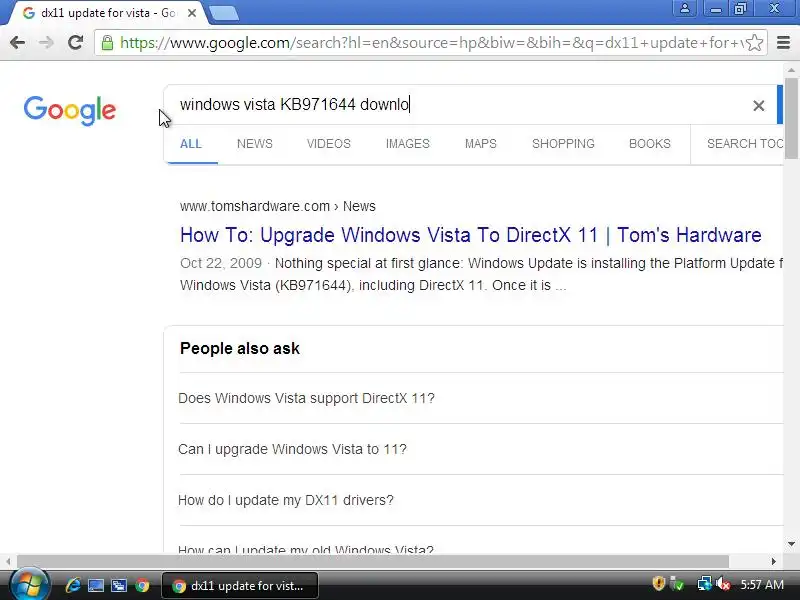This screenshot has height=600, width=800.
Task: Launch Internet Explorer from quick launch
Action: click(x=73, y=585)
